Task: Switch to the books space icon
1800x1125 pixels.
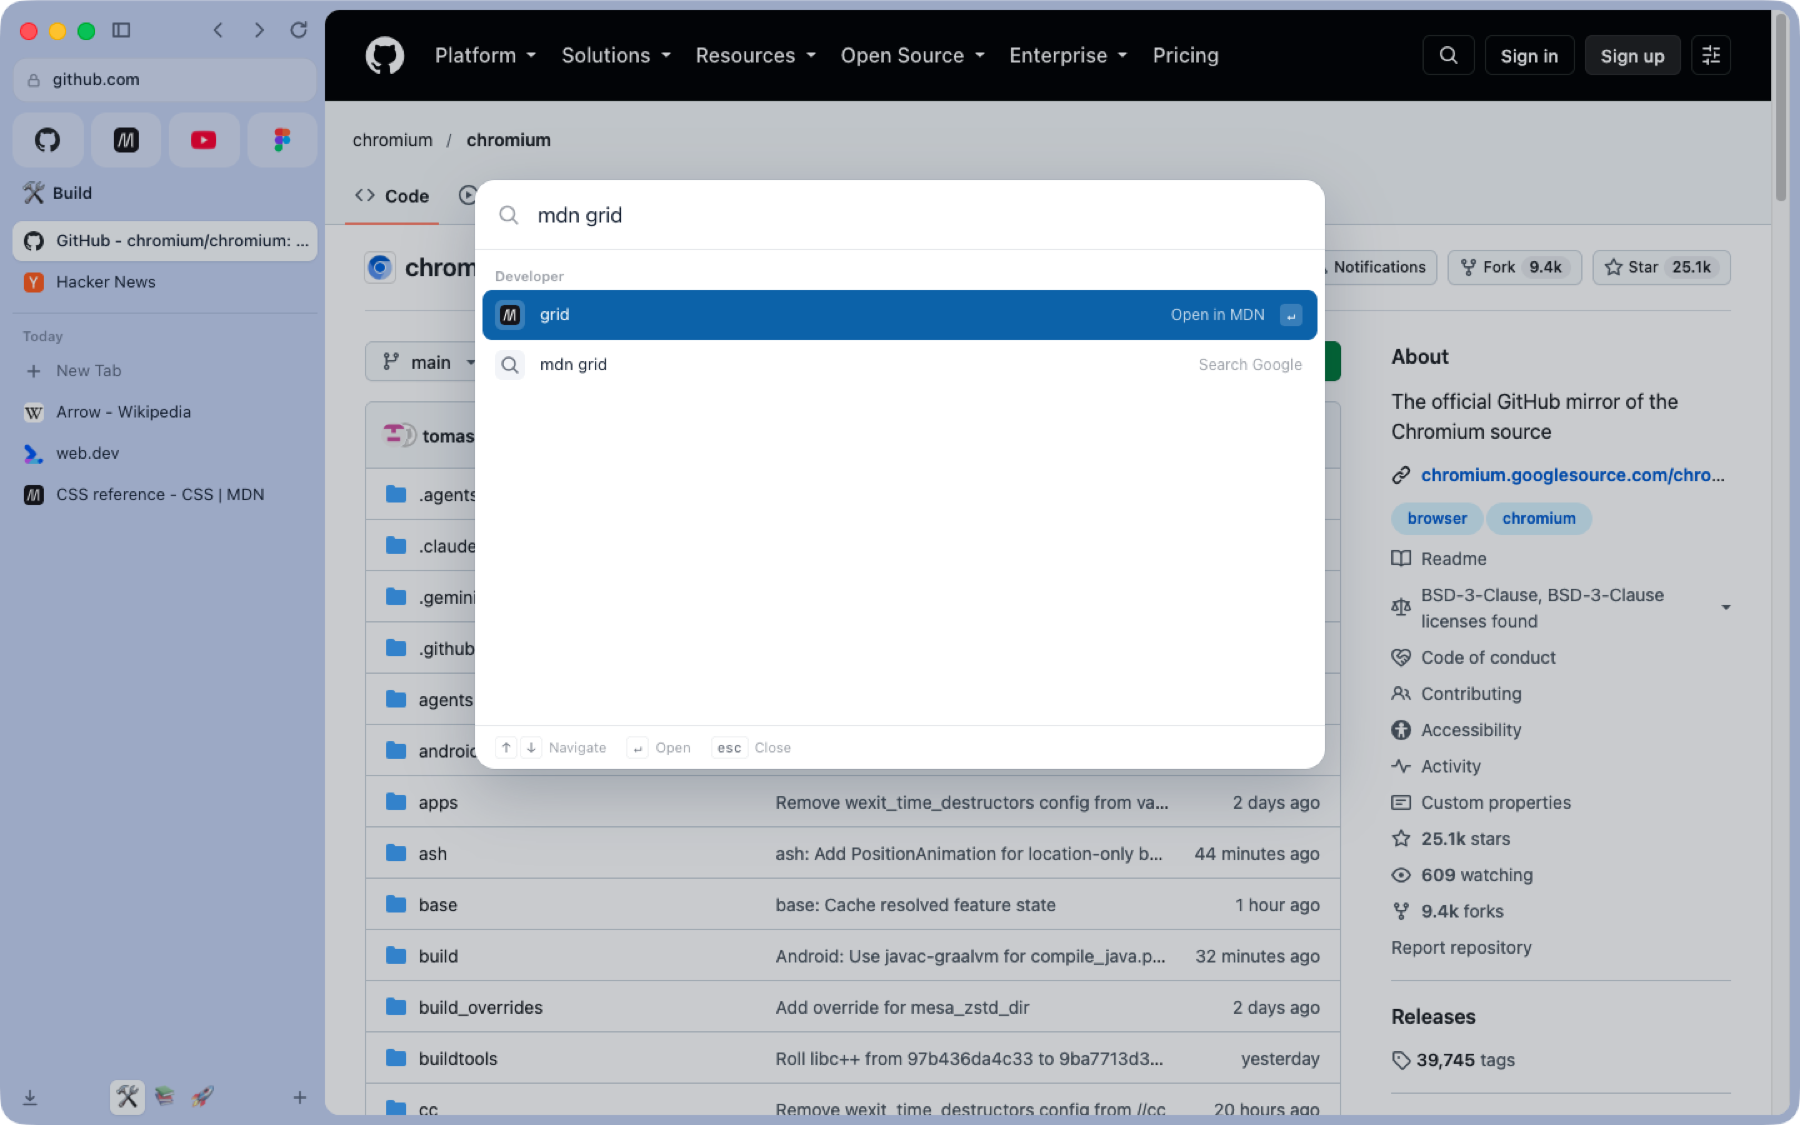Action: point(165,1097)
